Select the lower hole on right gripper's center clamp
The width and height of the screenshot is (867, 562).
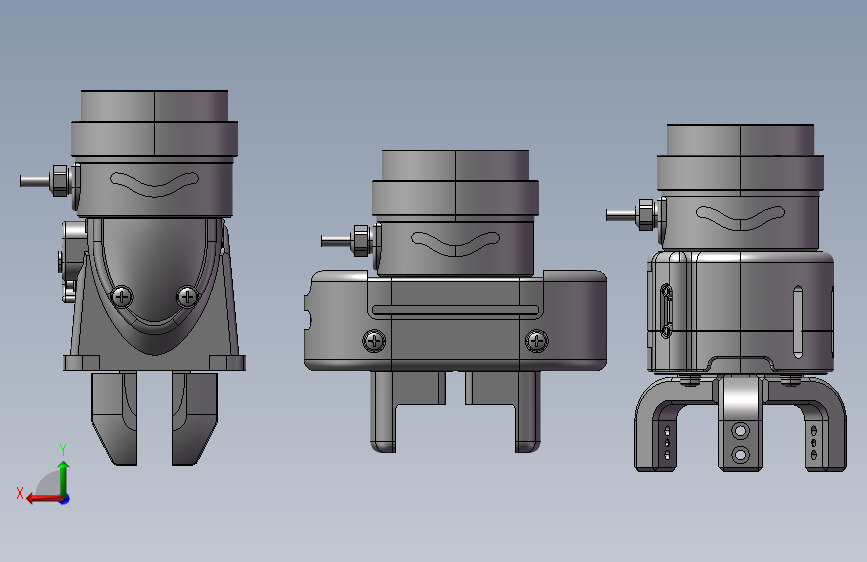740,455
